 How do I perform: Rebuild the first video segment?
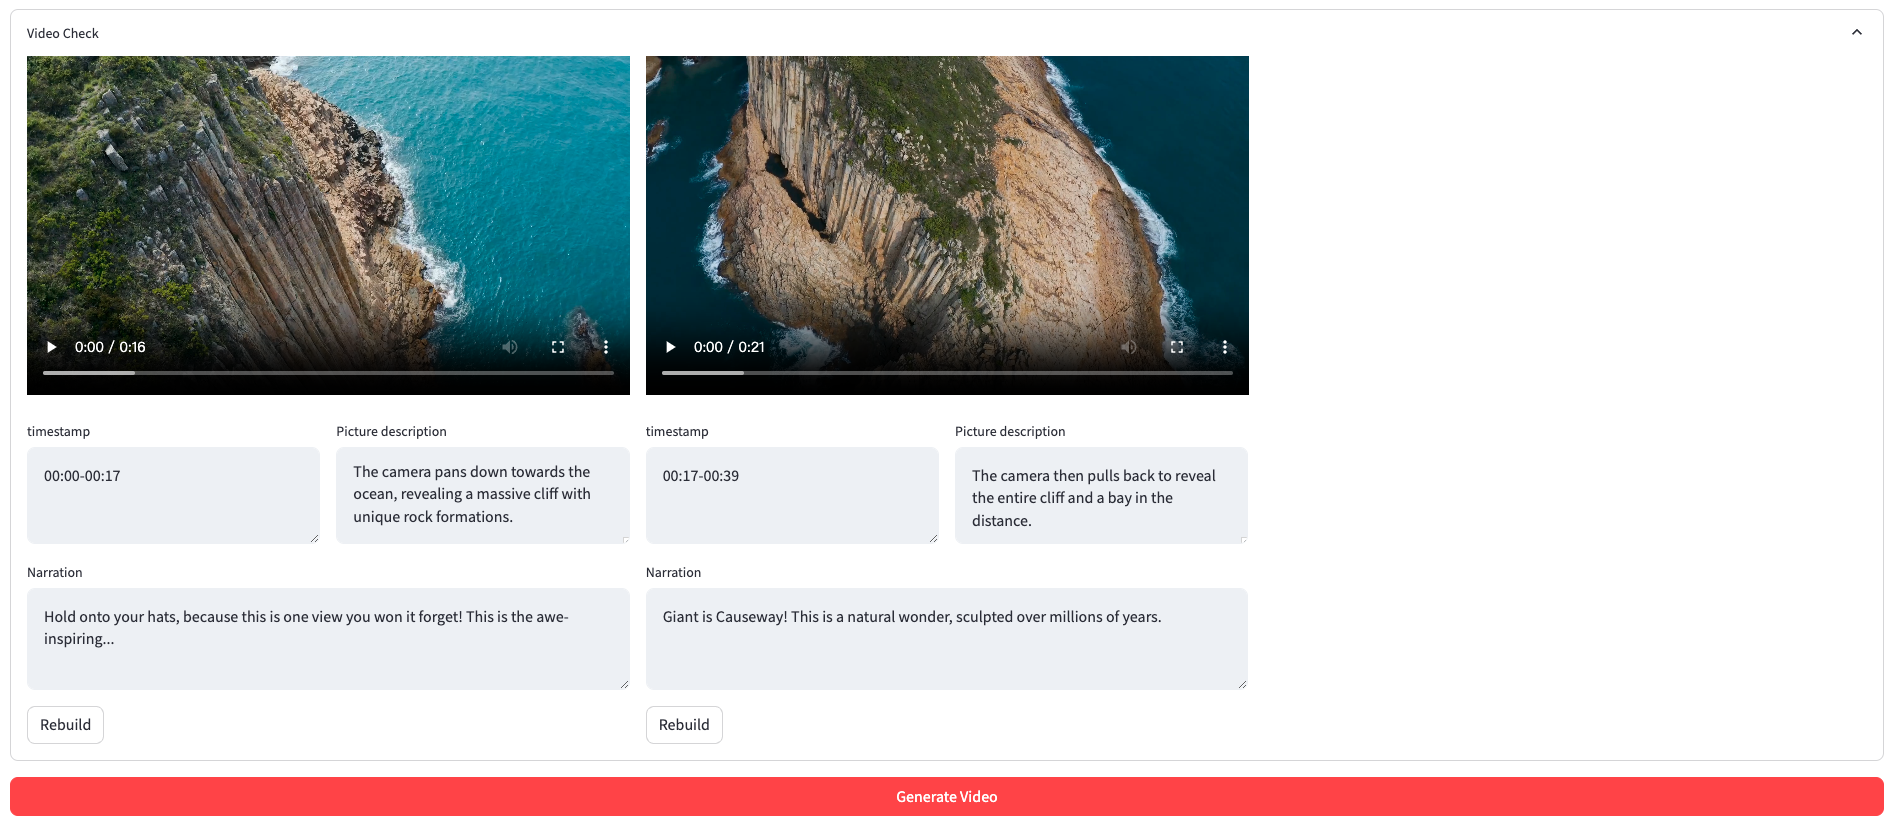click(x=65, y=725)
